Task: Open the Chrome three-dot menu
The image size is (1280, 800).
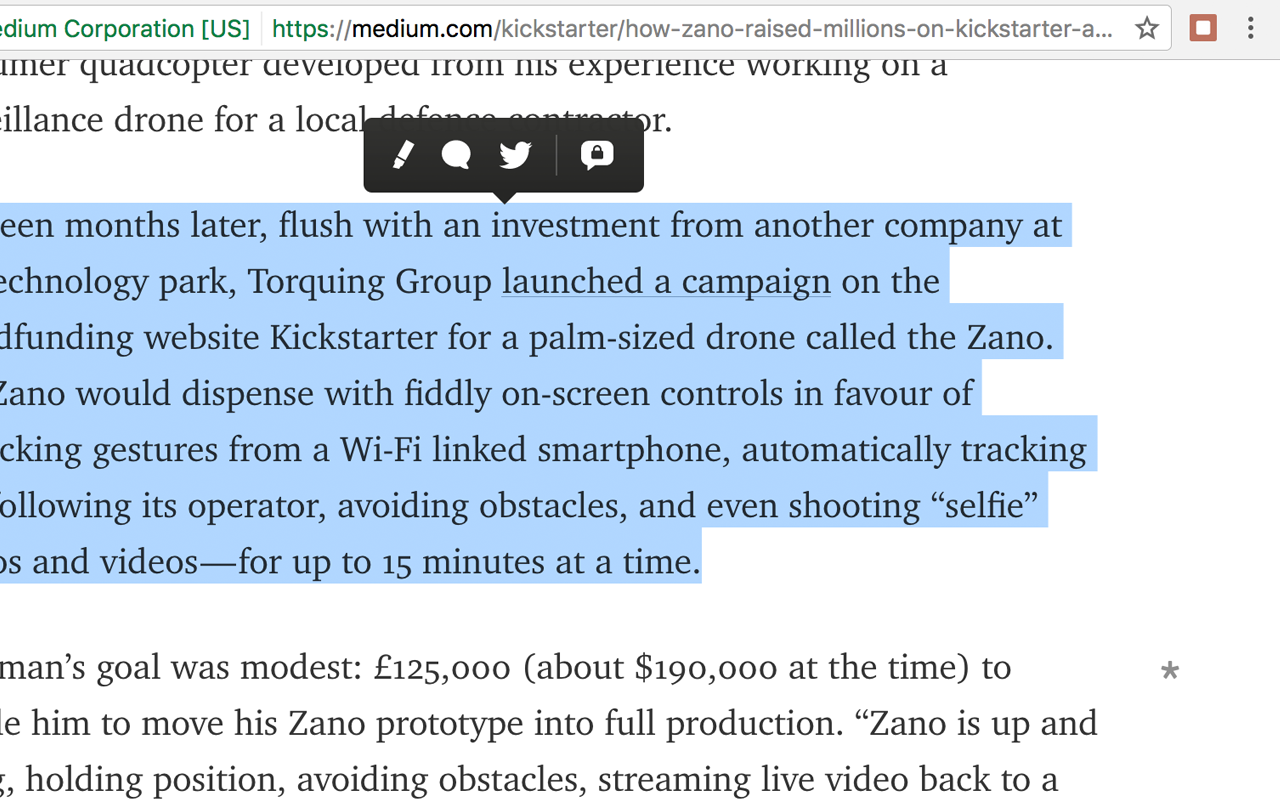Action: (x=1250, y=28)
